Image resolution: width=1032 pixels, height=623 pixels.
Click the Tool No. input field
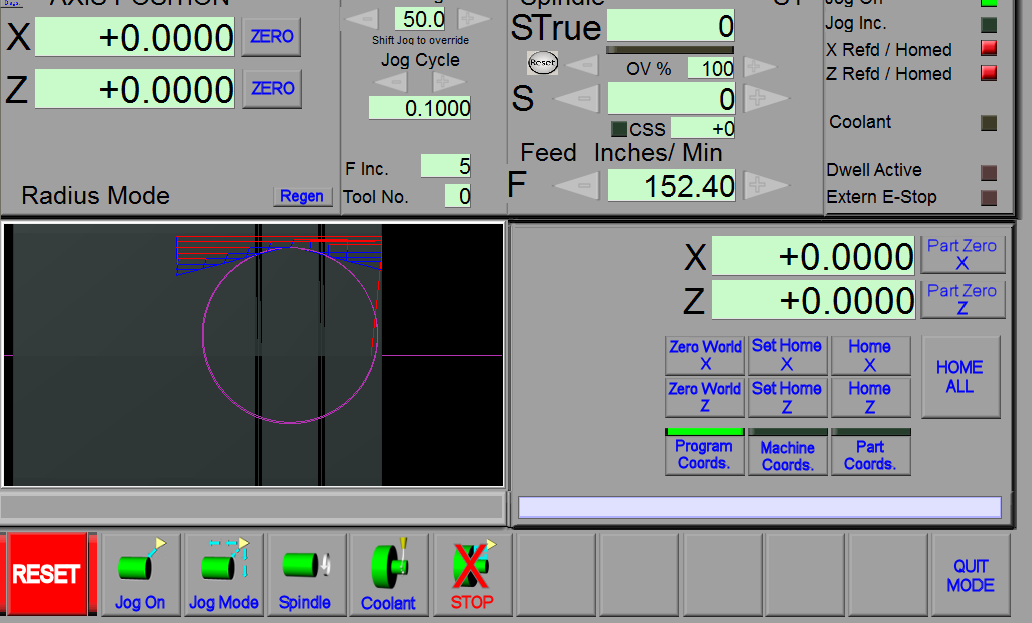tap(457, 195)
